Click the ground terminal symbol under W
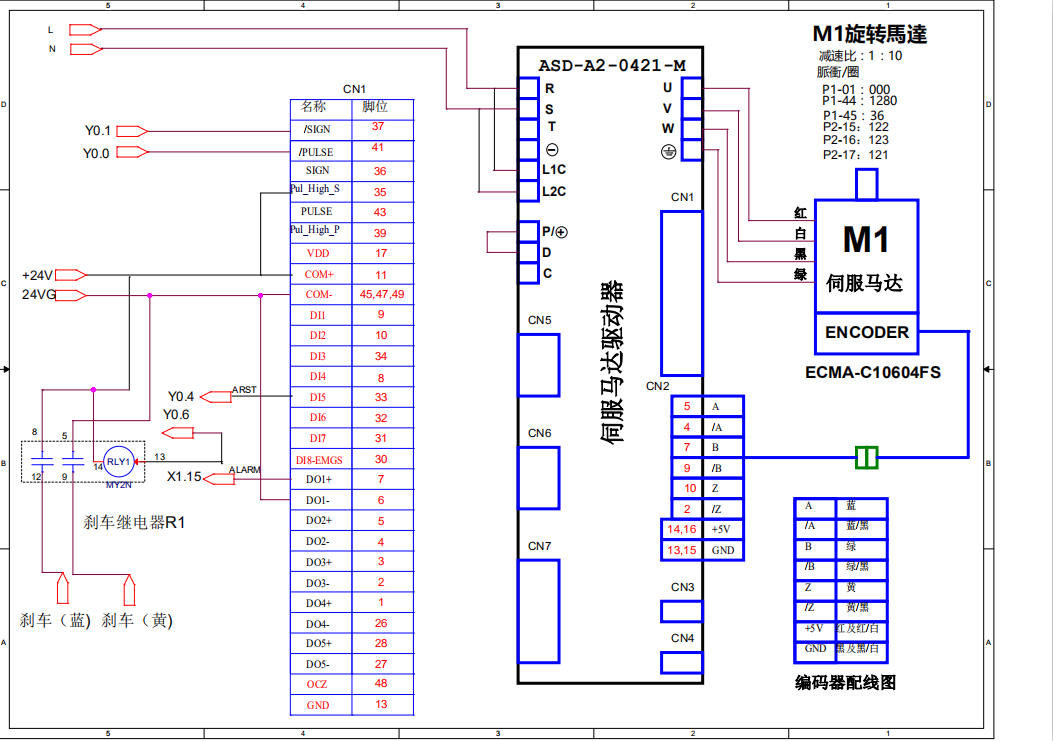The image size is (1053, 741). pyautogui.click(x=669, y=151)
